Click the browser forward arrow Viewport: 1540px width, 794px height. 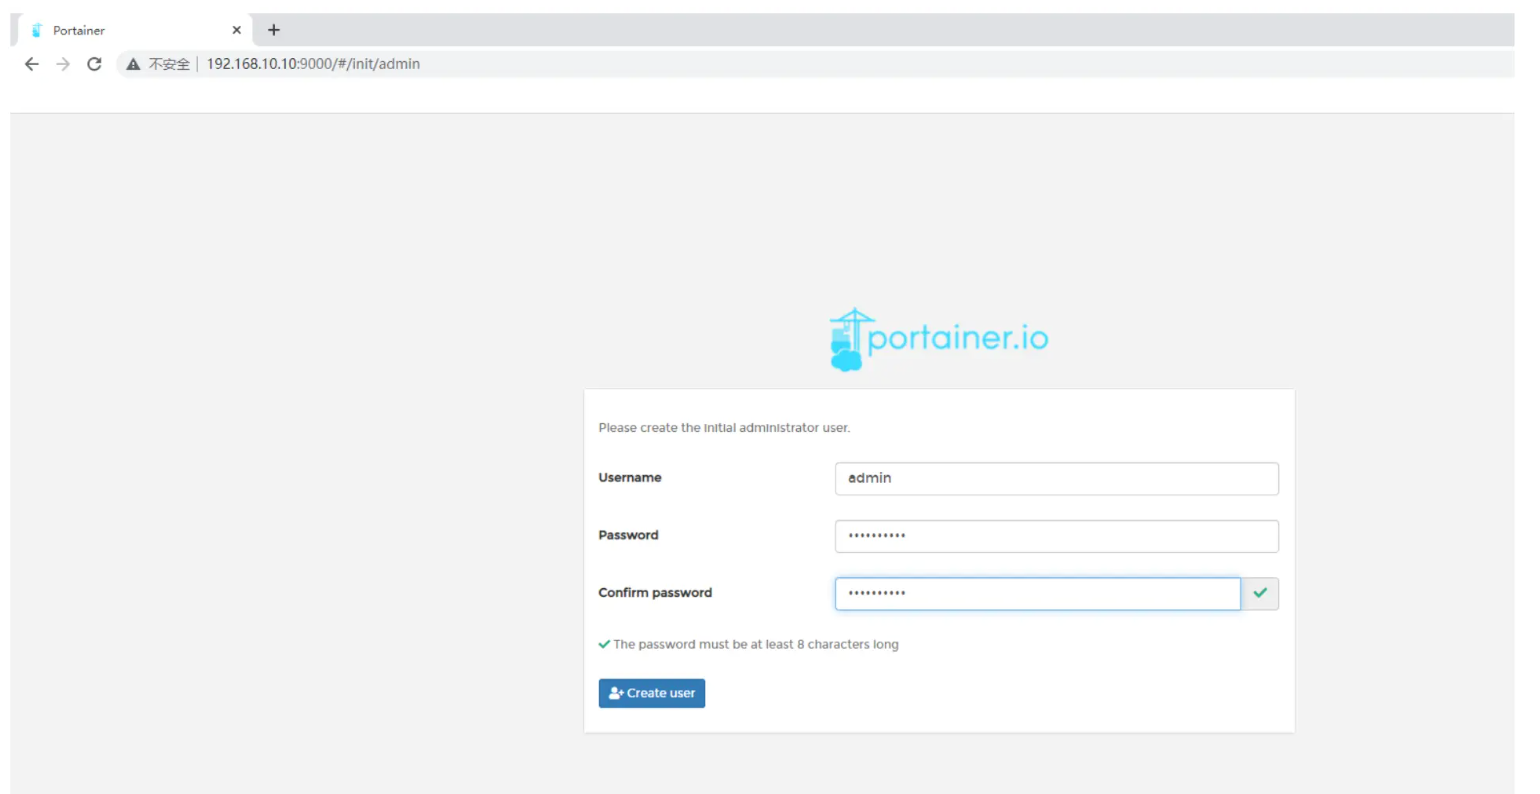(63, 64)
